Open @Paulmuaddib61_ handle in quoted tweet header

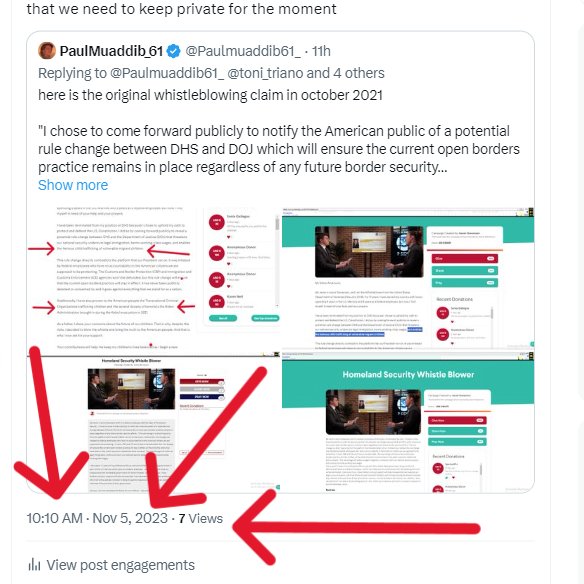tap(243, 51)
